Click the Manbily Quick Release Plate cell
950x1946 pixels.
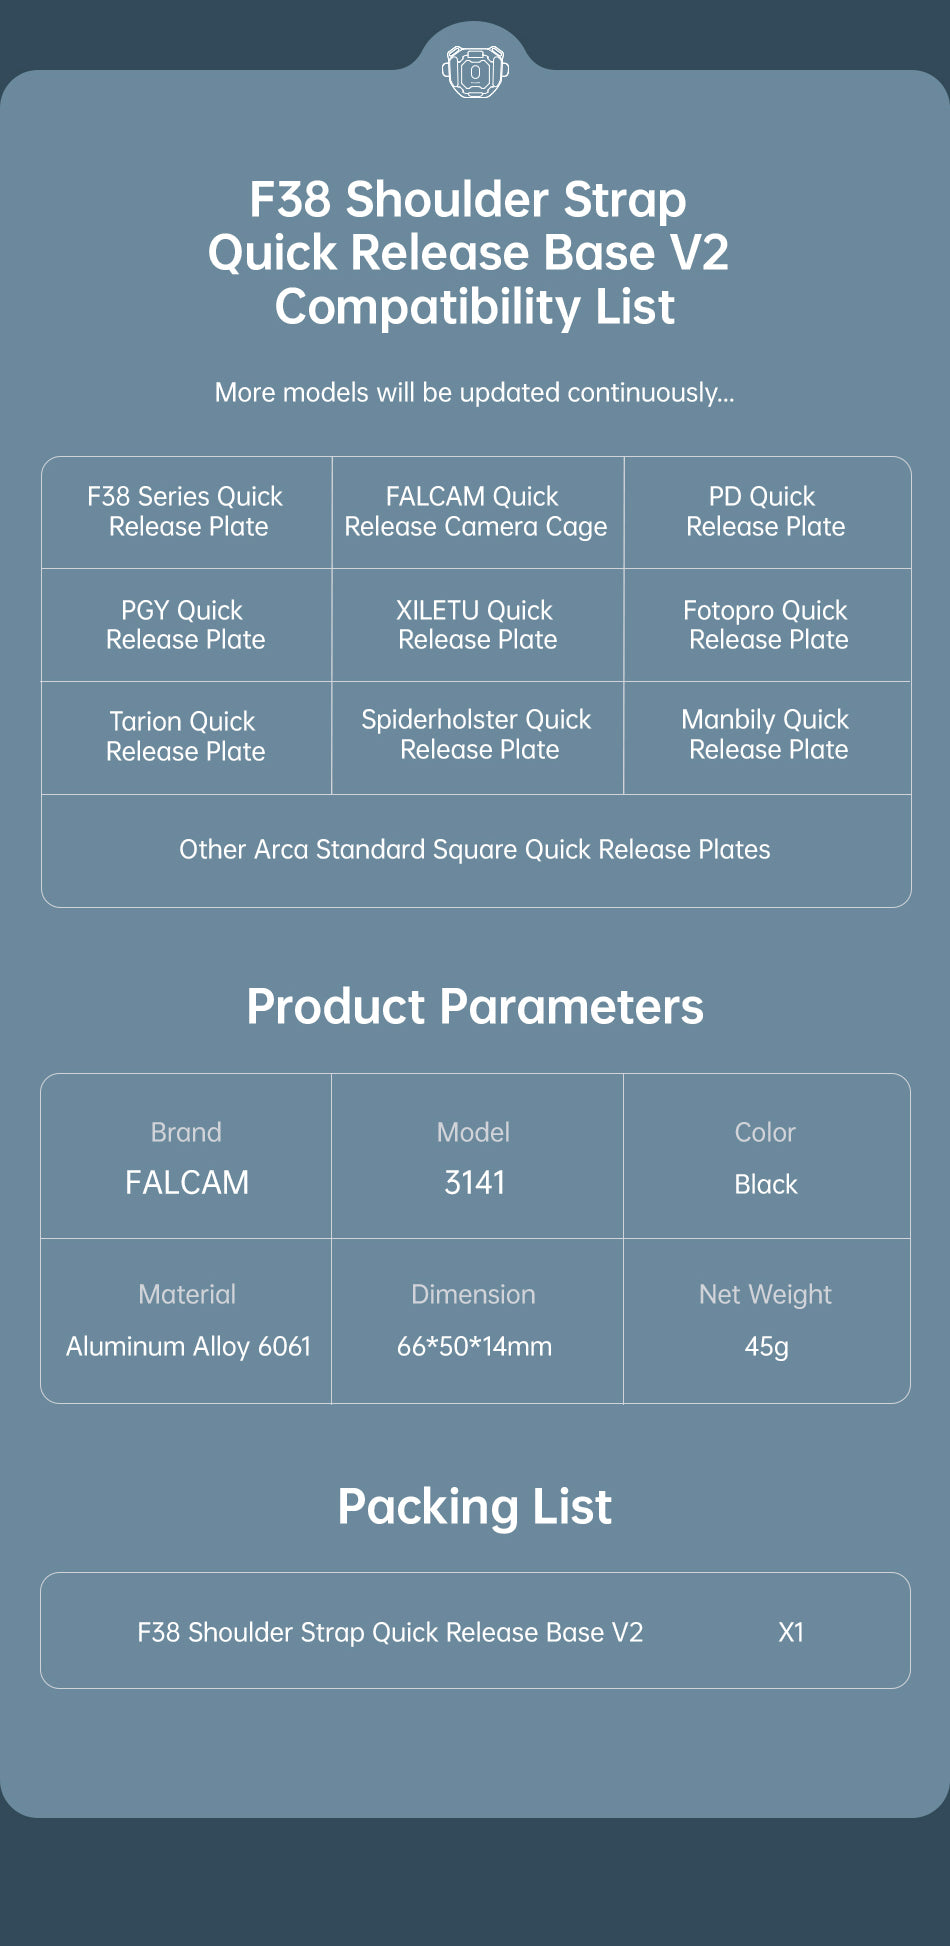point(767,735)
